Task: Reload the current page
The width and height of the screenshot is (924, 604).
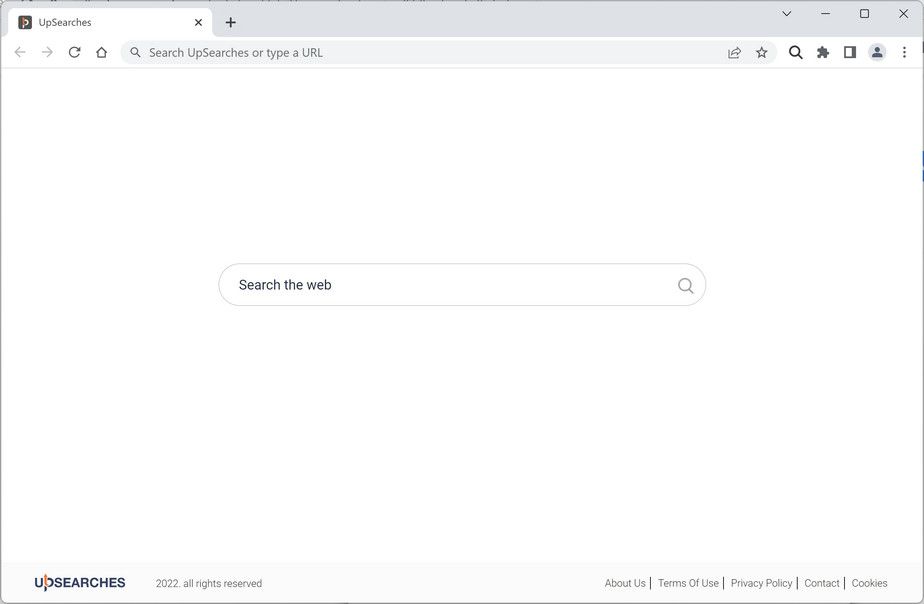Action: point(74,52)
